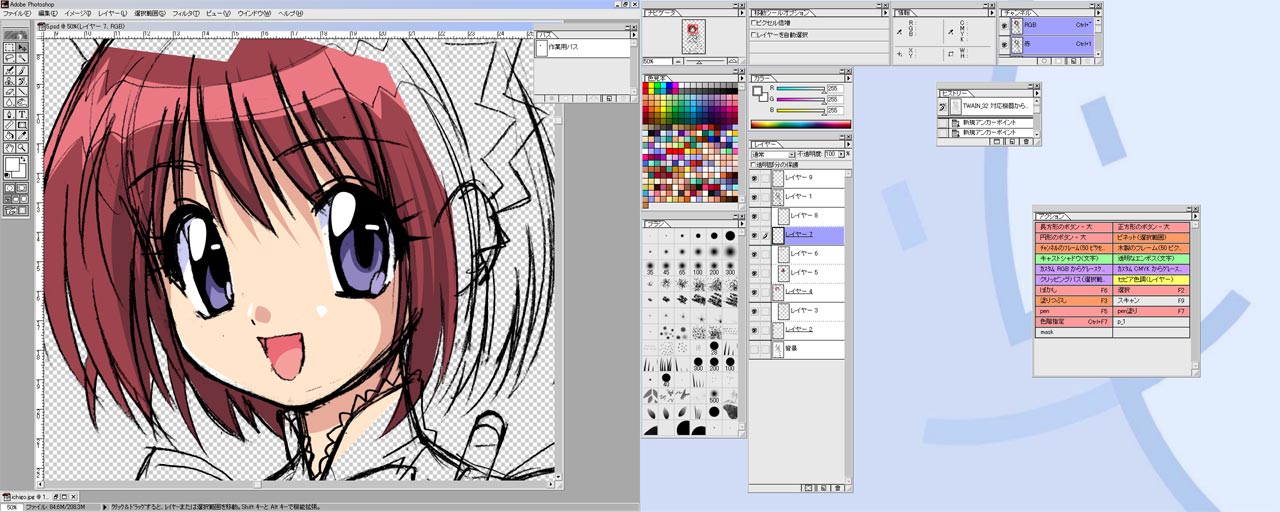Open the Actions panel flyout menu arrow
1280x512 pixels.
pos(1196,216)
